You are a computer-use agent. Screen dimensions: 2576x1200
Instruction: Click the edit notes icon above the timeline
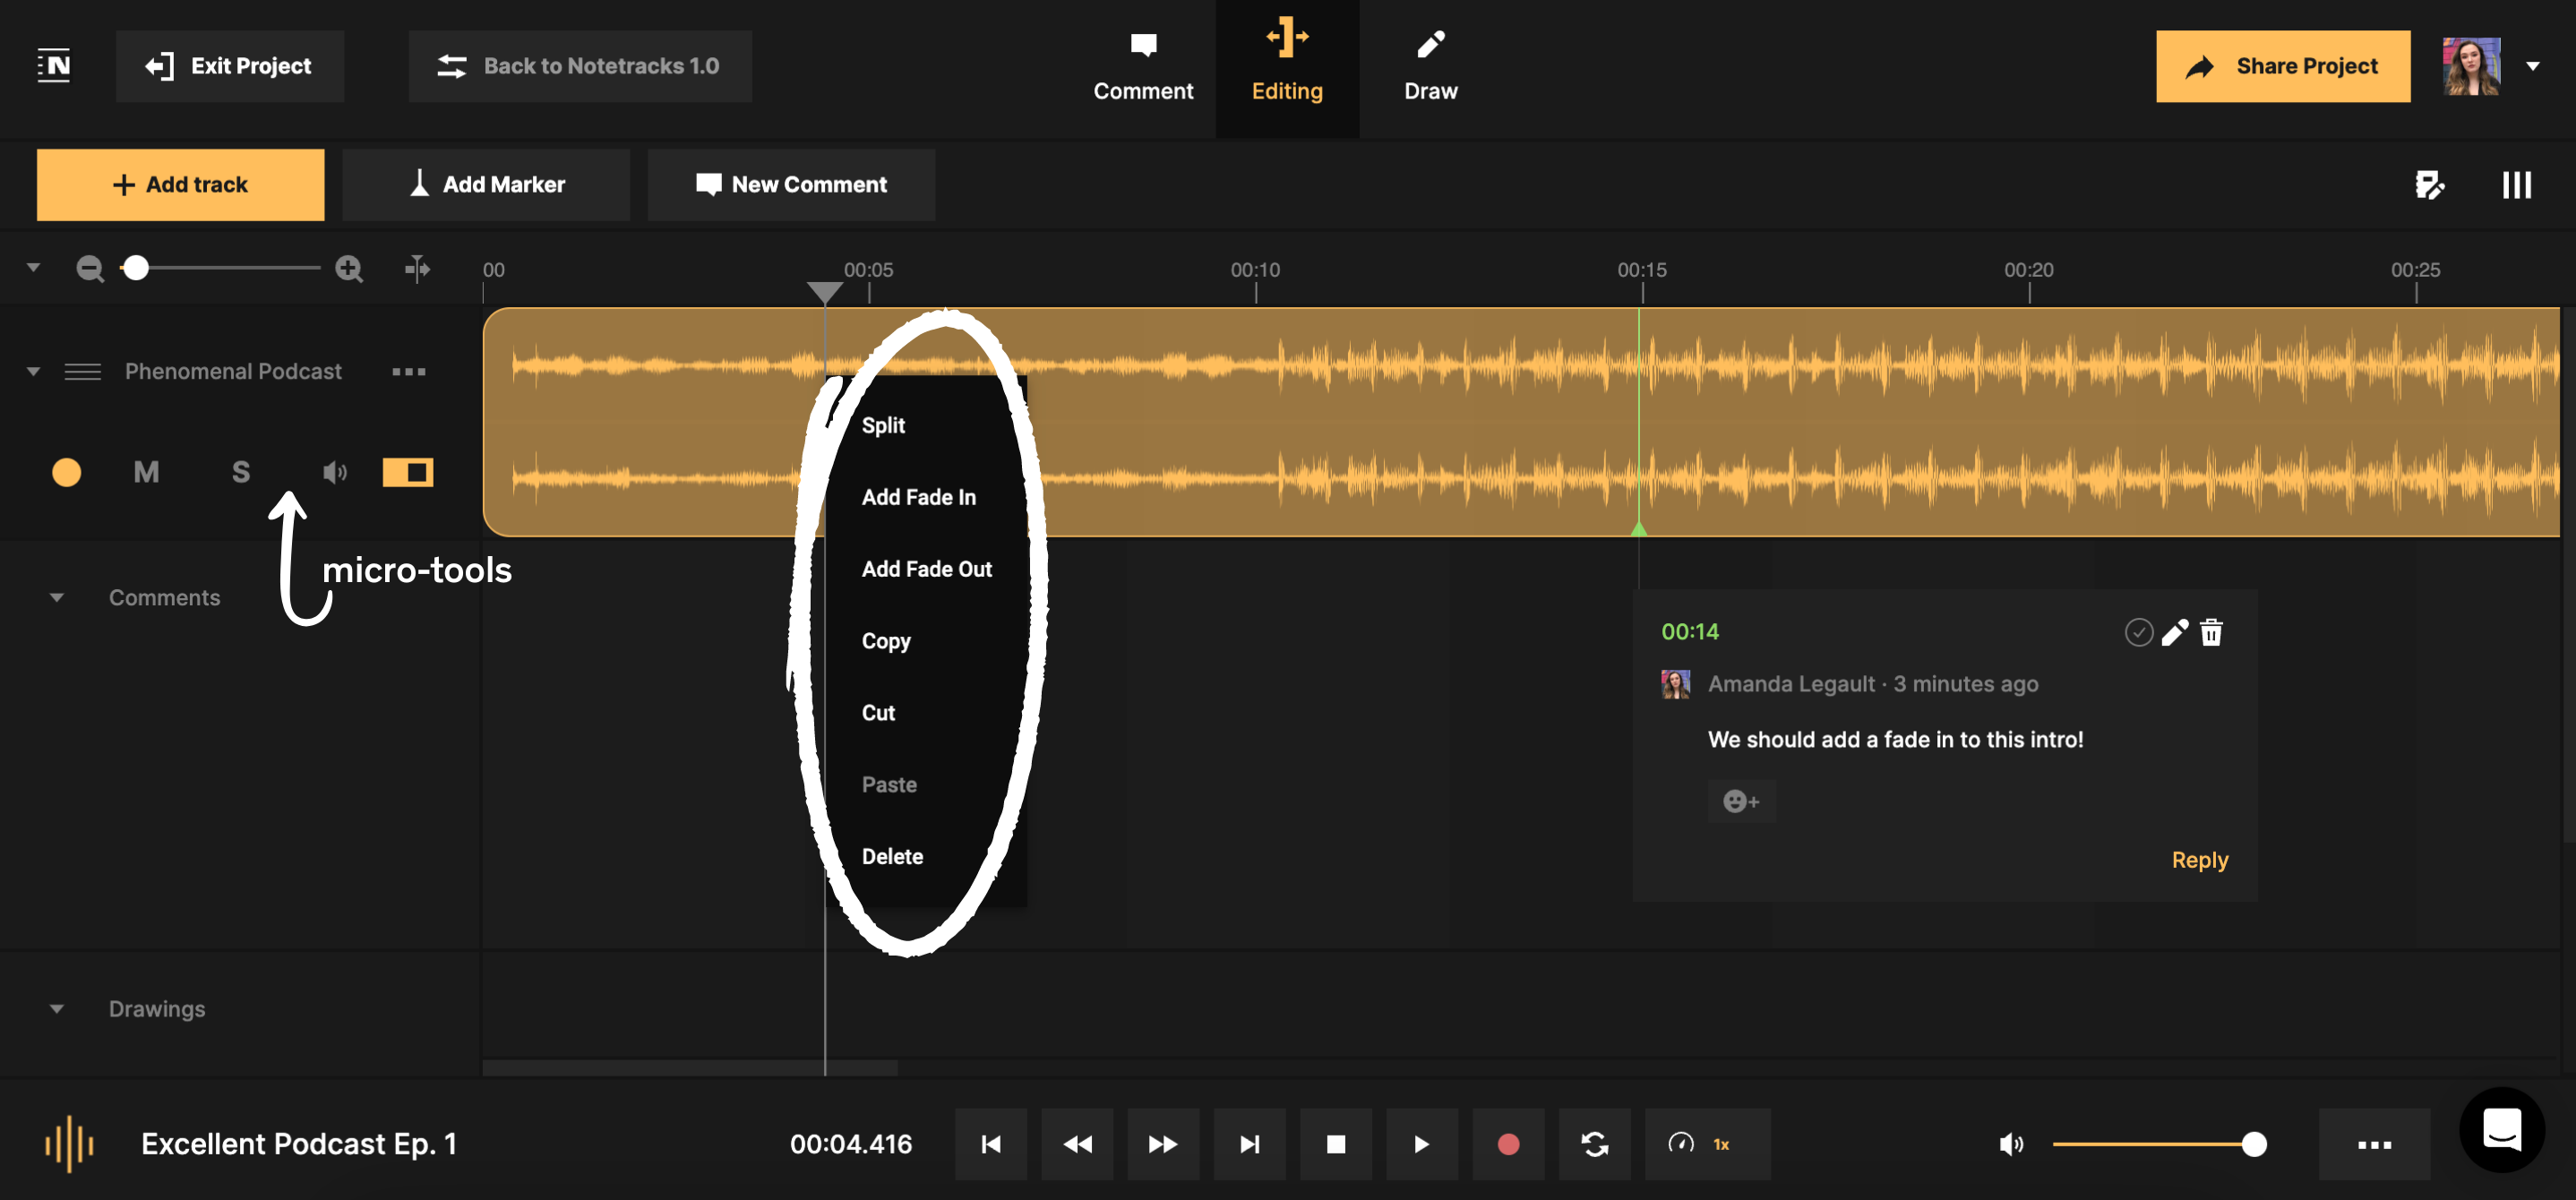coord(2430,185)
